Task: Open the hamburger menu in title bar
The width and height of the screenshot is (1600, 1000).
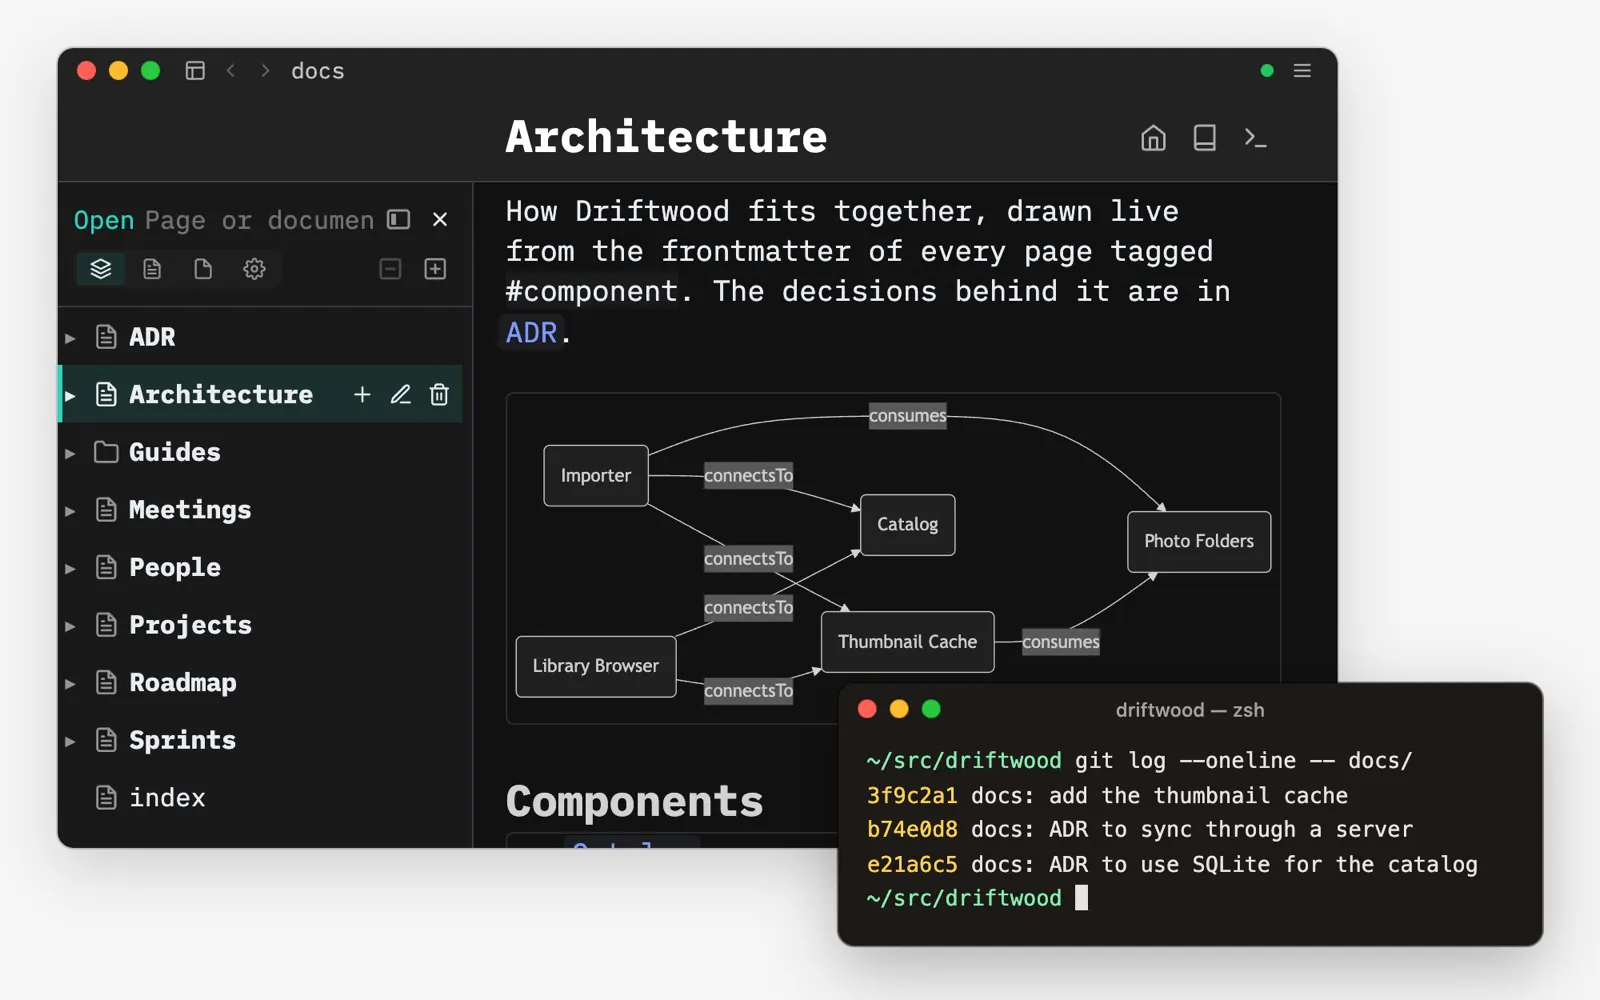Action: 1302,70
